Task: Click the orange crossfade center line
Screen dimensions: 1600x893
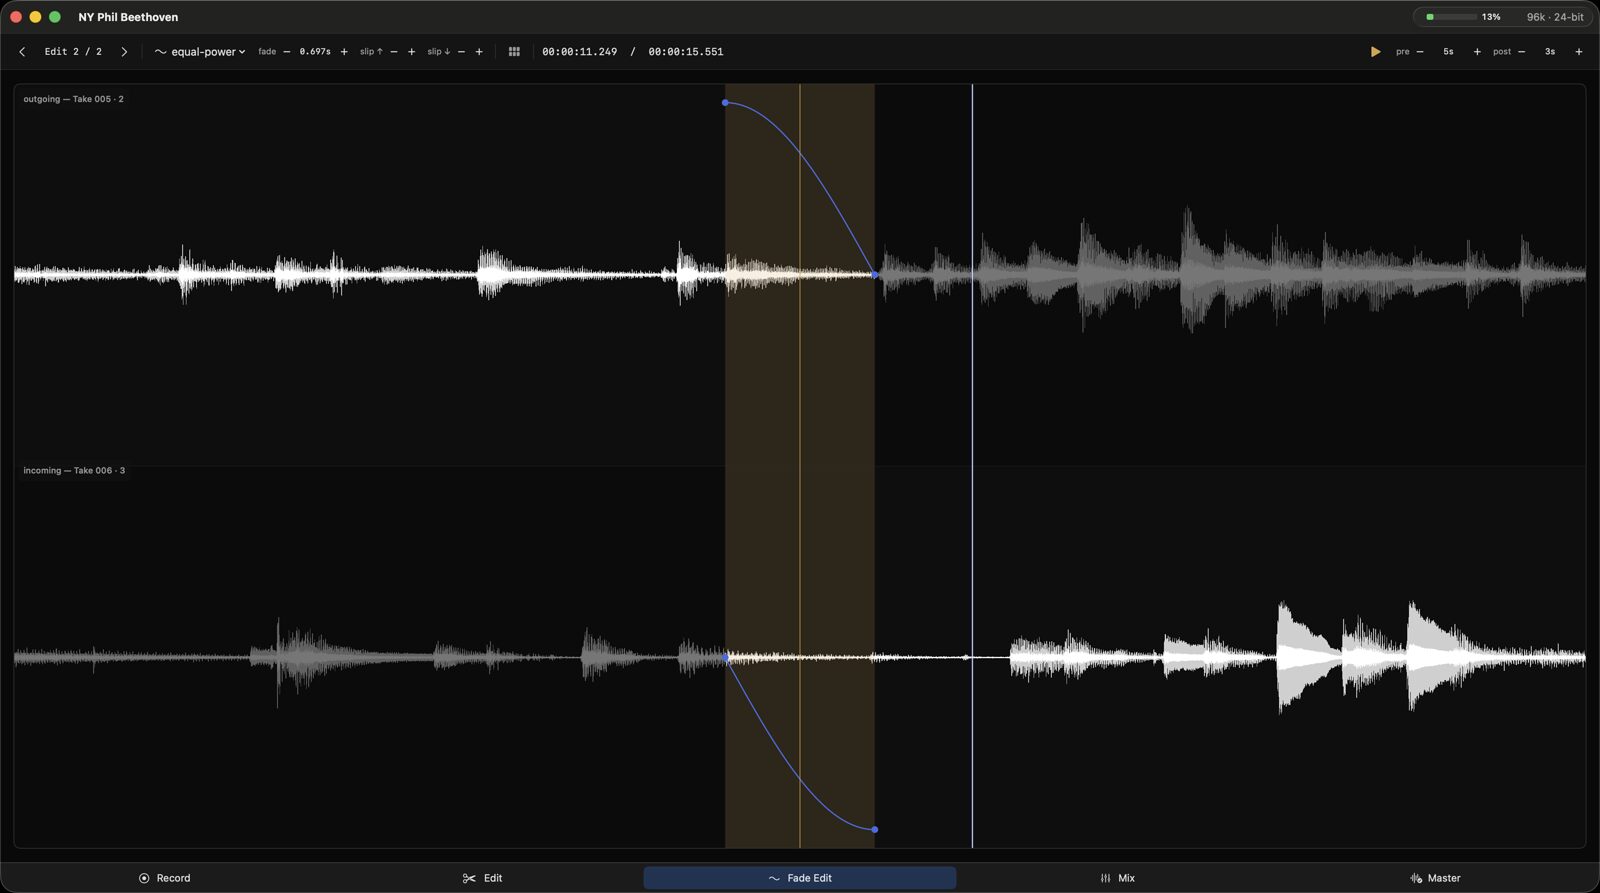Action: [x=800, y=466]
